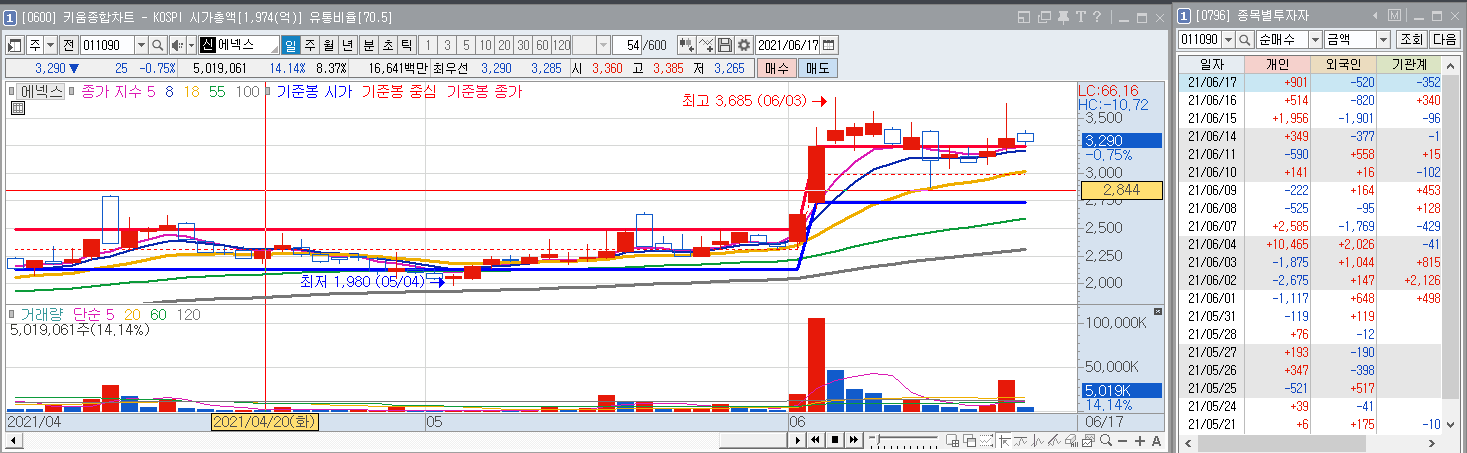Image resolution: width=1467 pixels, height=453 pixels.
Task: Select the 외국인 column header
Action: (1342, 63)
